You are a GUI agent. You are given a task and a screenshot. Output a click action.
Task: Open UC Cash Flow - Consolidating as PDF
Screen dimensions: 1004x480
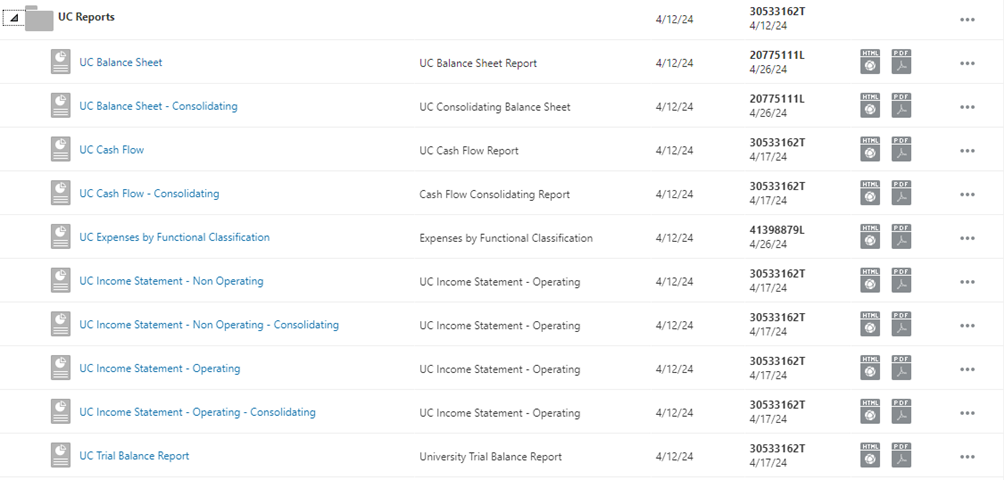(x=901, y=193)
